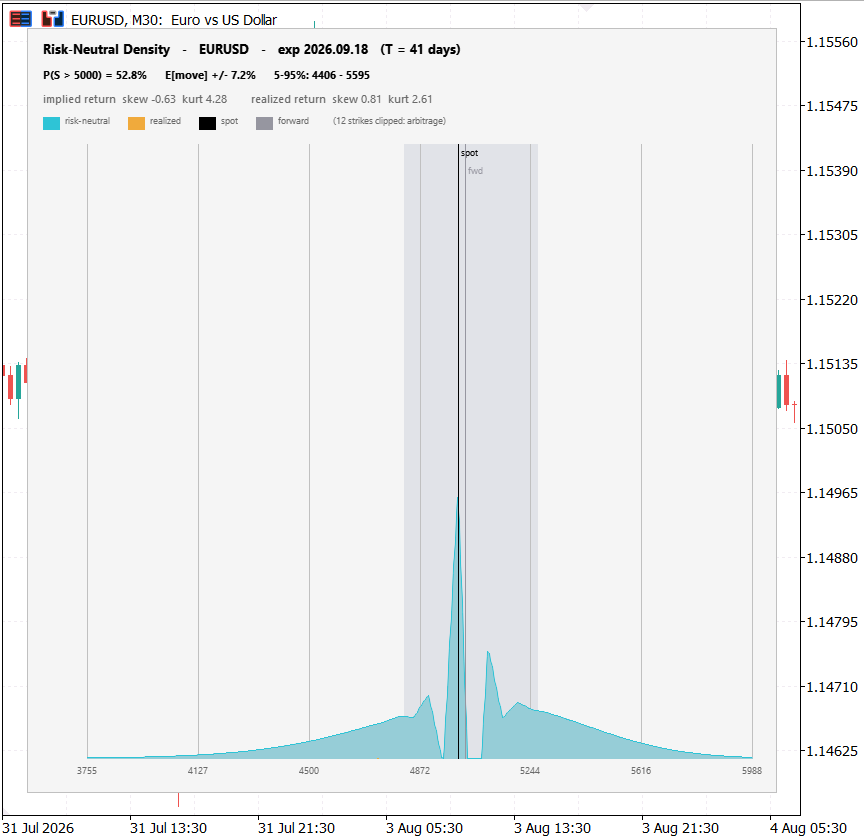Click the strike axis label 3755
Screen dimensions: 864x837
pos(87,770)
